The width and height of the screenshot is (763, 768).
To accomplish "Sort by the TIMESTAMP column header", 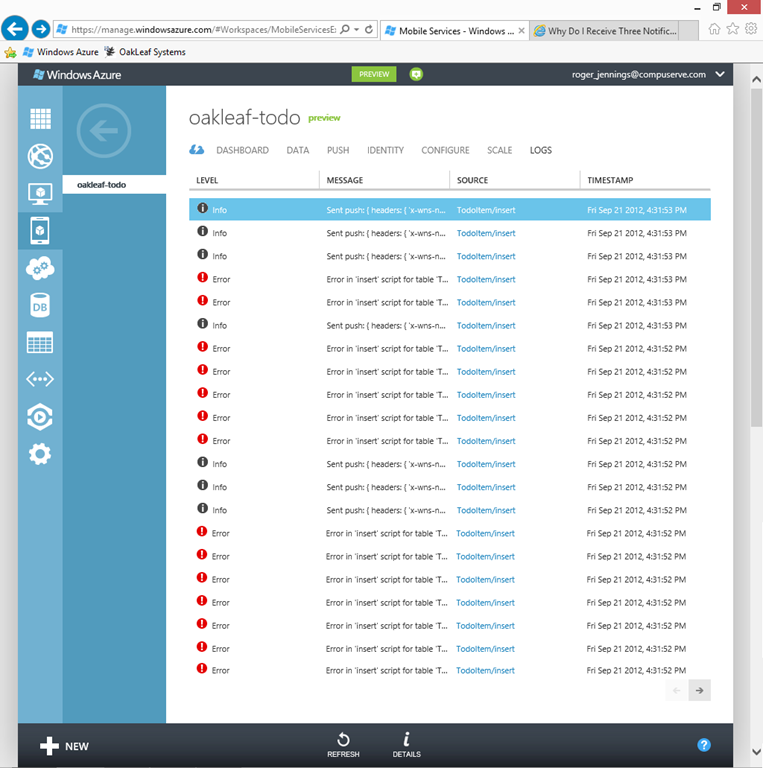I will coord(610,180).
